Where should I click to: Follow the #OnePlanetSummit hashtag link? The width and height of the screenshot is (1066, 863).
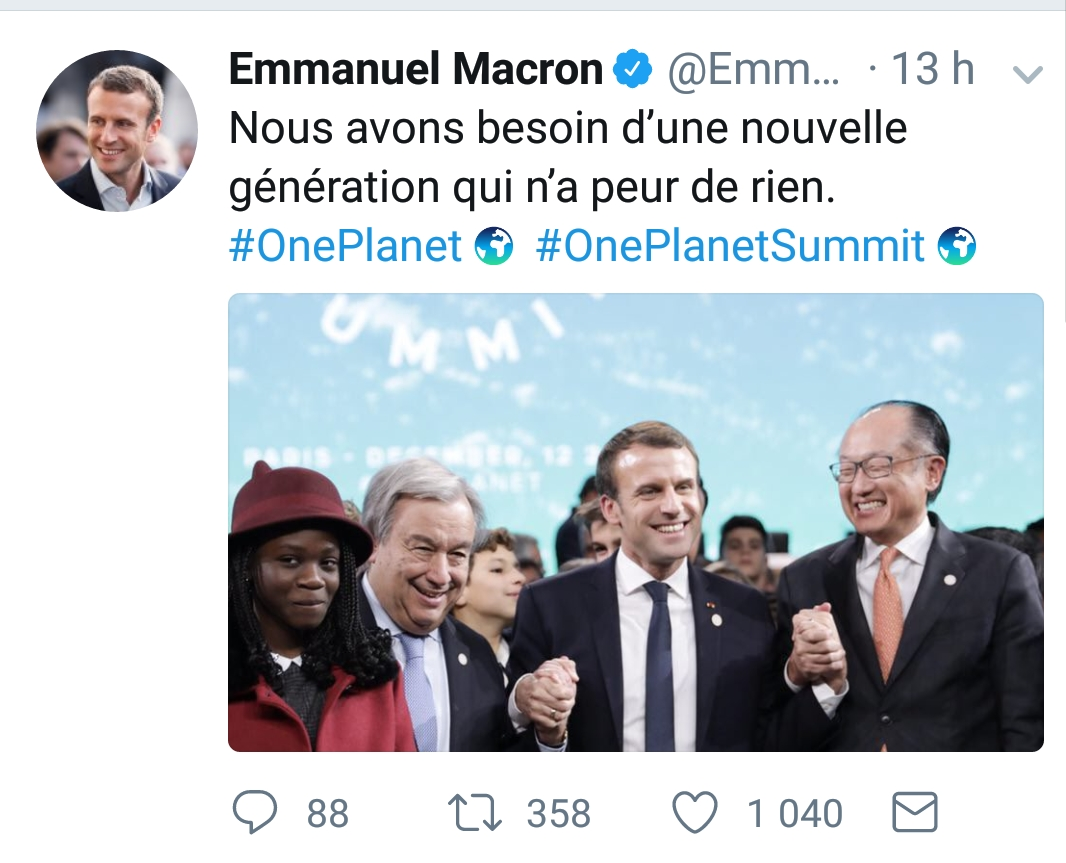click(731, 245)
